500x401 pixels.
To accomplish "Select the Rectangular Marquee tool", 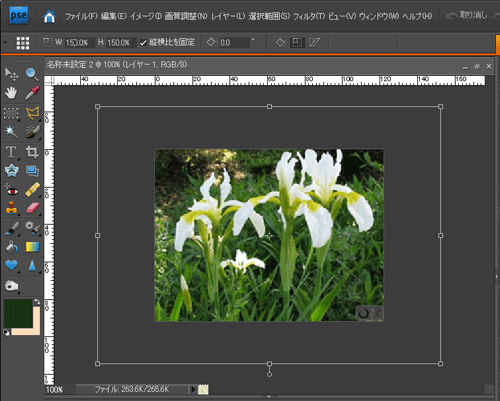I will [11, 113].
